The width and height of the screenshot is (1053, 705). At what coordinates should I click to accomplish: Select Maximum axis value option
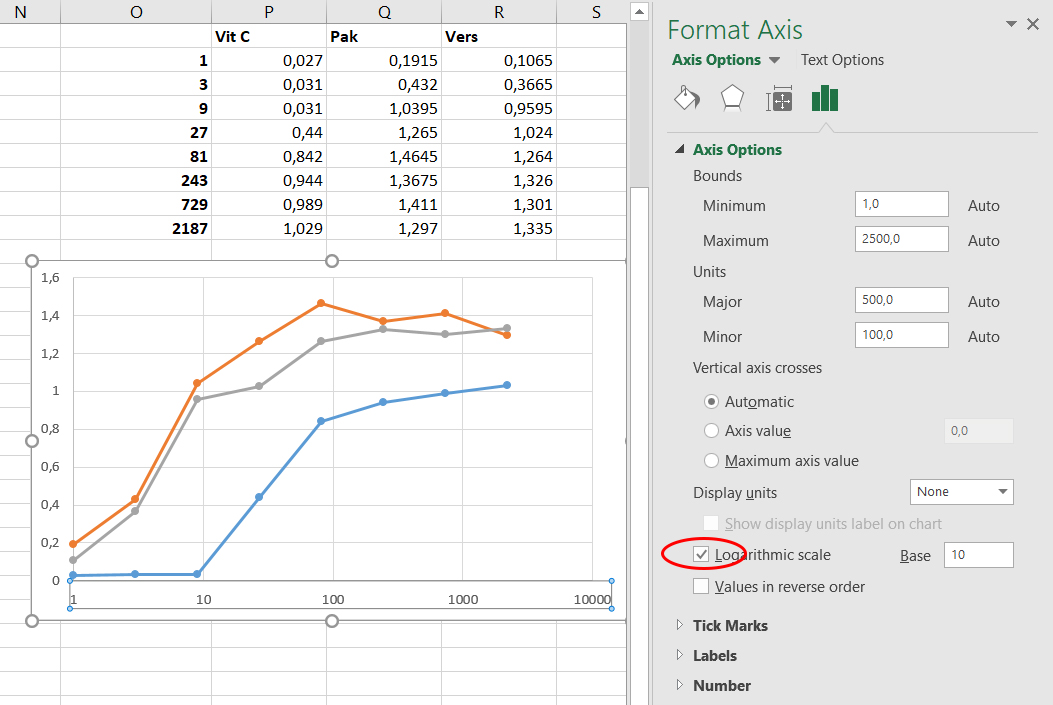pos(712,461)
